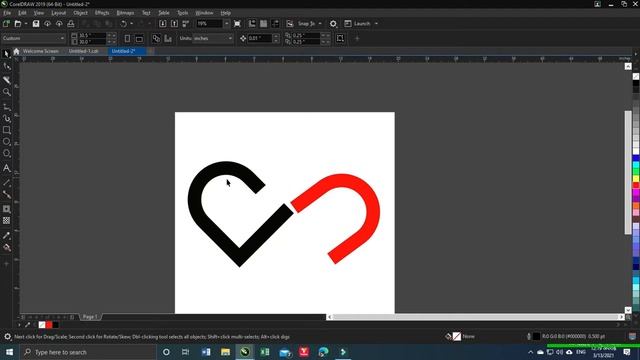
Task: Select the Pick tool
Action: coord(6,54)
